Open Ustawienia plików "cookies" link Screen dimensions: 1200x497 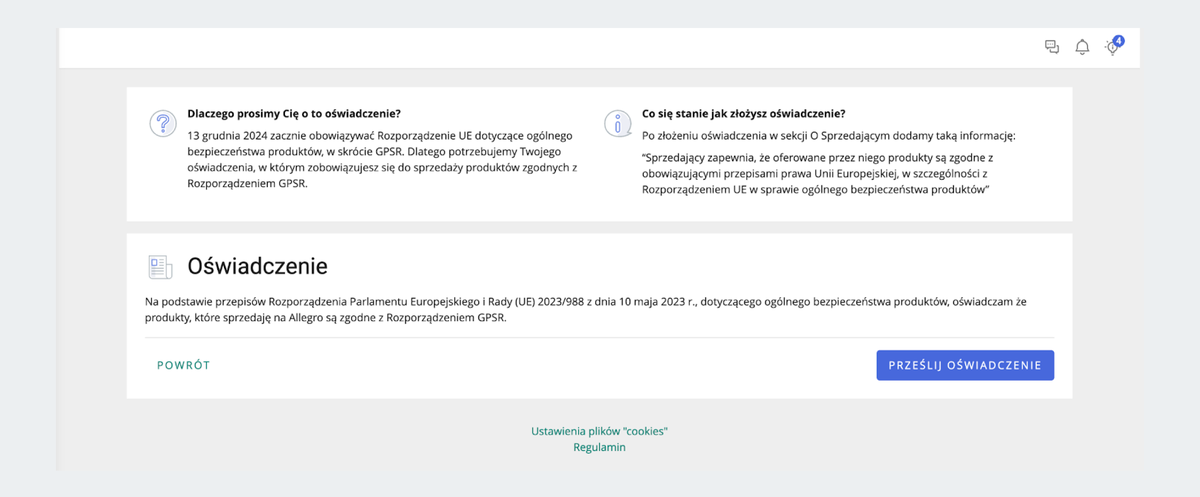tap(599, 431)
